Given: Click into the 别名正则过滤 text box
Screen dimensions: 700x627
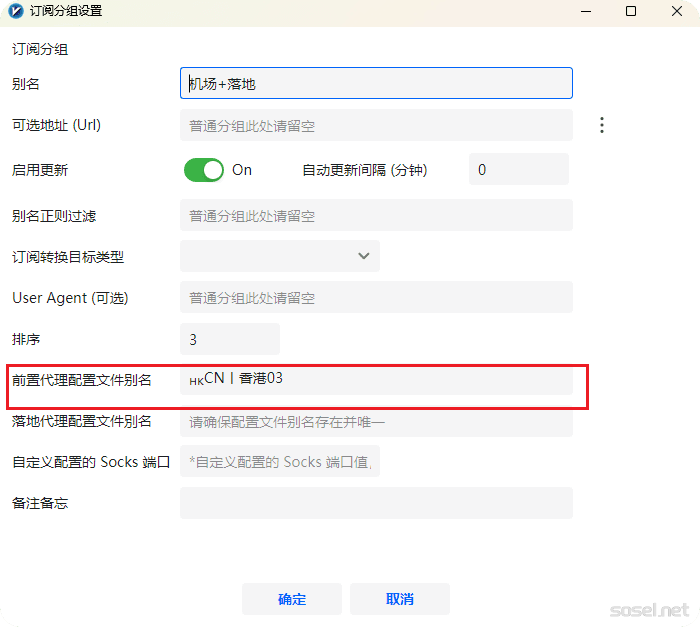Looking at the screenshot, I should [x=376, y=216].
